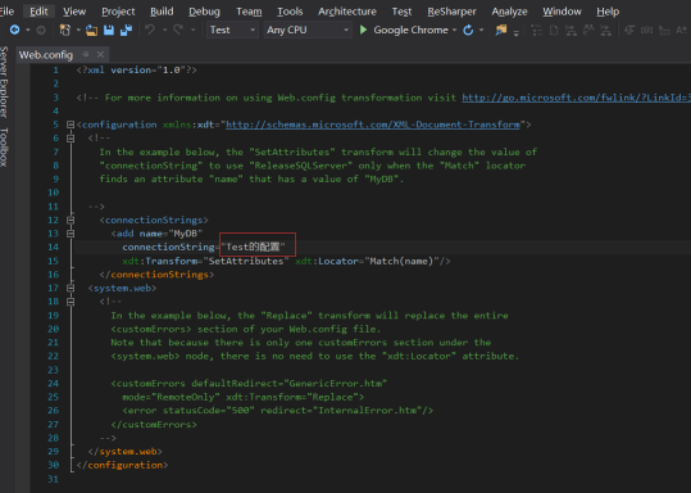692x493 pixels.
Task: Click the xdt:Transform="SetAttributes" text on line 15
Action: [x=205, y=261]
